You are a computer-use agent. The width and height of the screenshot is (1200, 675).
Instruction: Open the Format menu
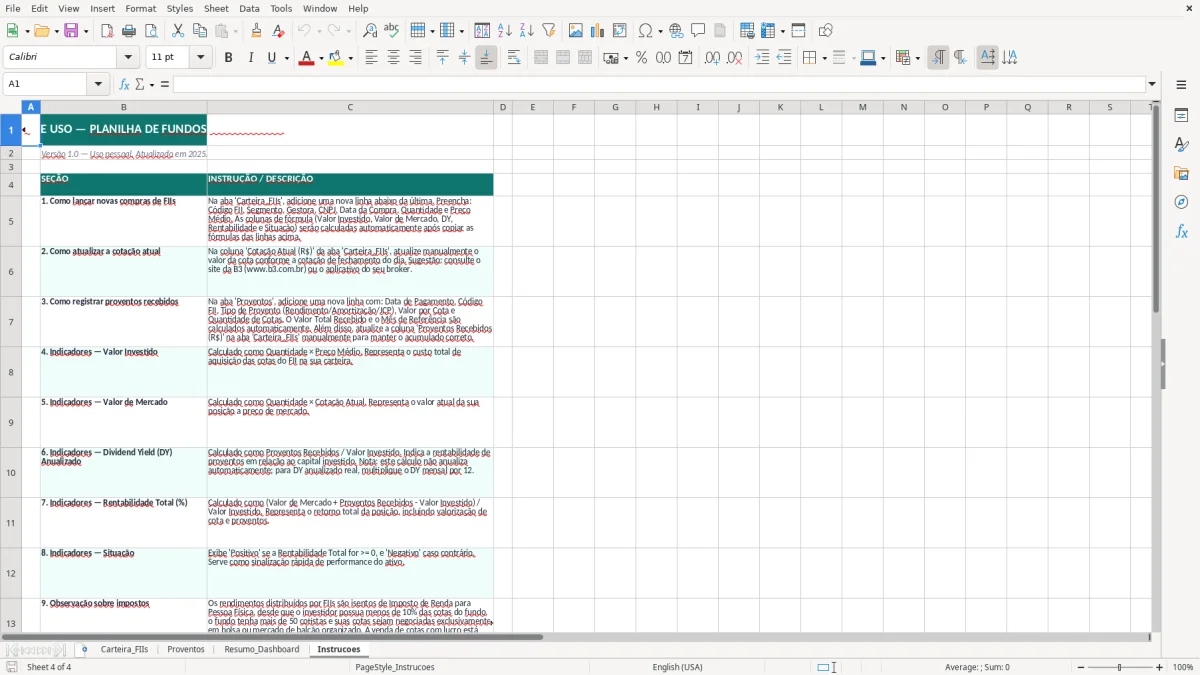pyautogui.click(x=140, y=8)
